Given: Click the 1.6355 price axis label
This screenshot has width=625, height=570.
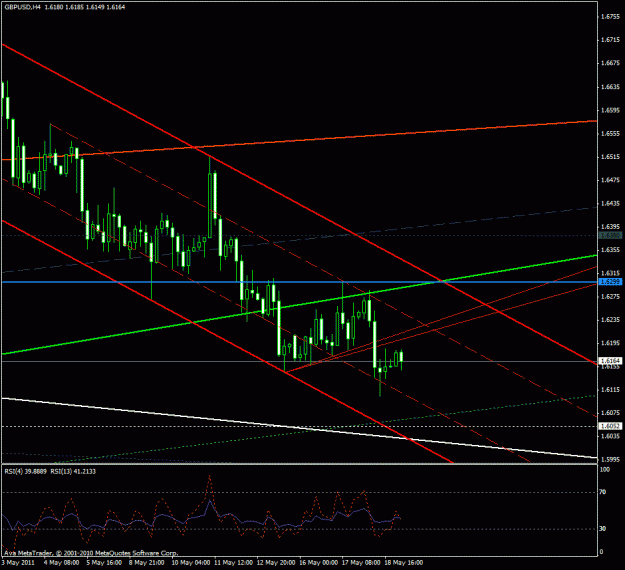Looking at the screenshot, I should 610,250.
